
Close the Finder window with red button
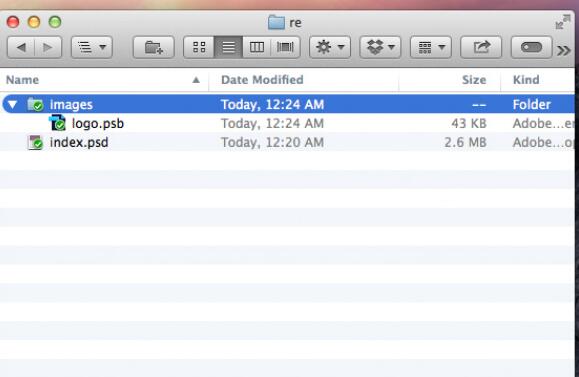point(13,22)
